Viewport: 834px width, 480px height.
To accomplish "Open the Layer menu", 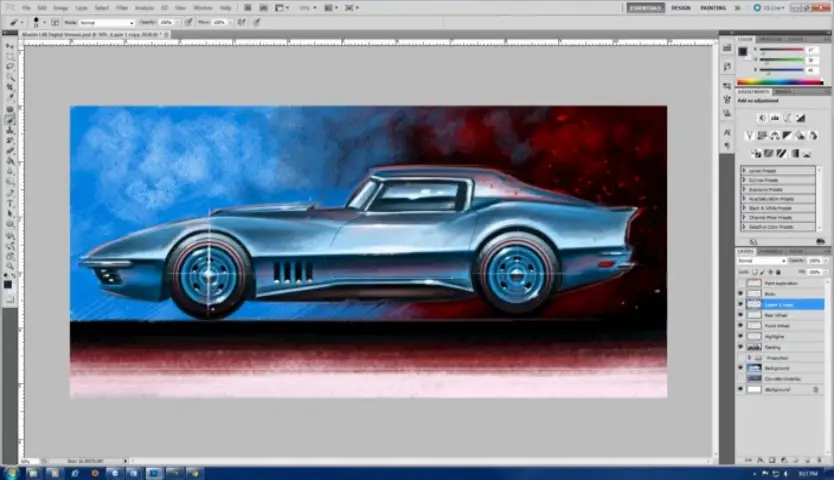I will click(x=81, y=8).
